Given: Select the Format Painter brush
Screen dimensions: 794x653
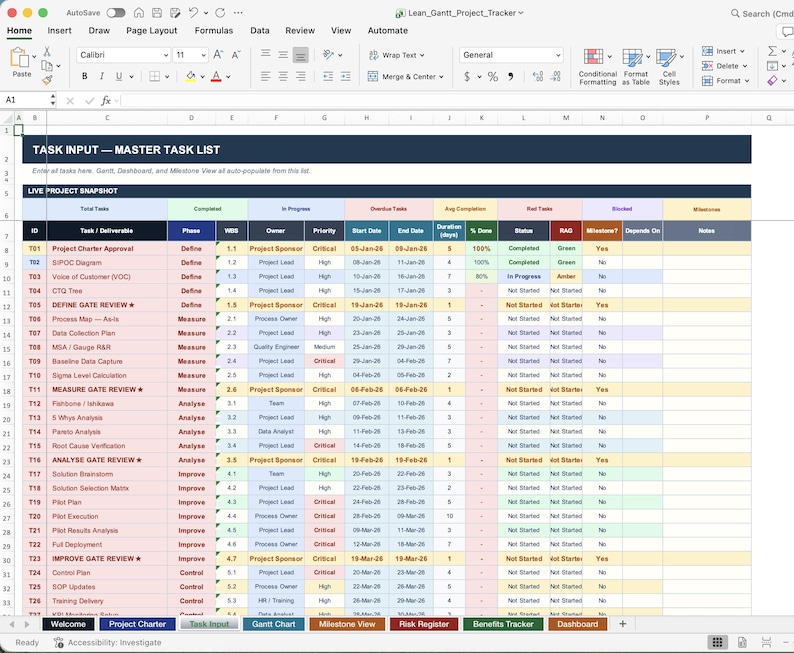Looking at the screenshot, I should (x=47, y=80).
